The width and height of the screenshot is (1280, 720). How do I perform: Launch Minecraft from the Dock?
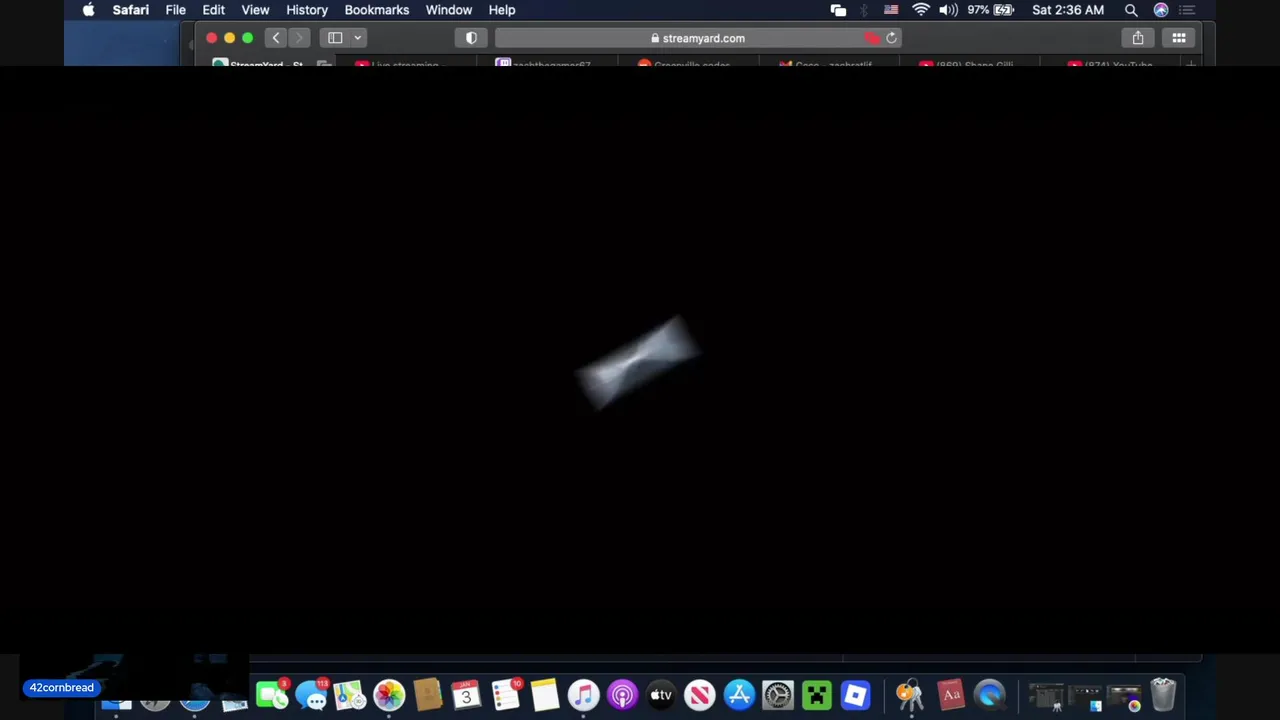[x=817, y=695]
